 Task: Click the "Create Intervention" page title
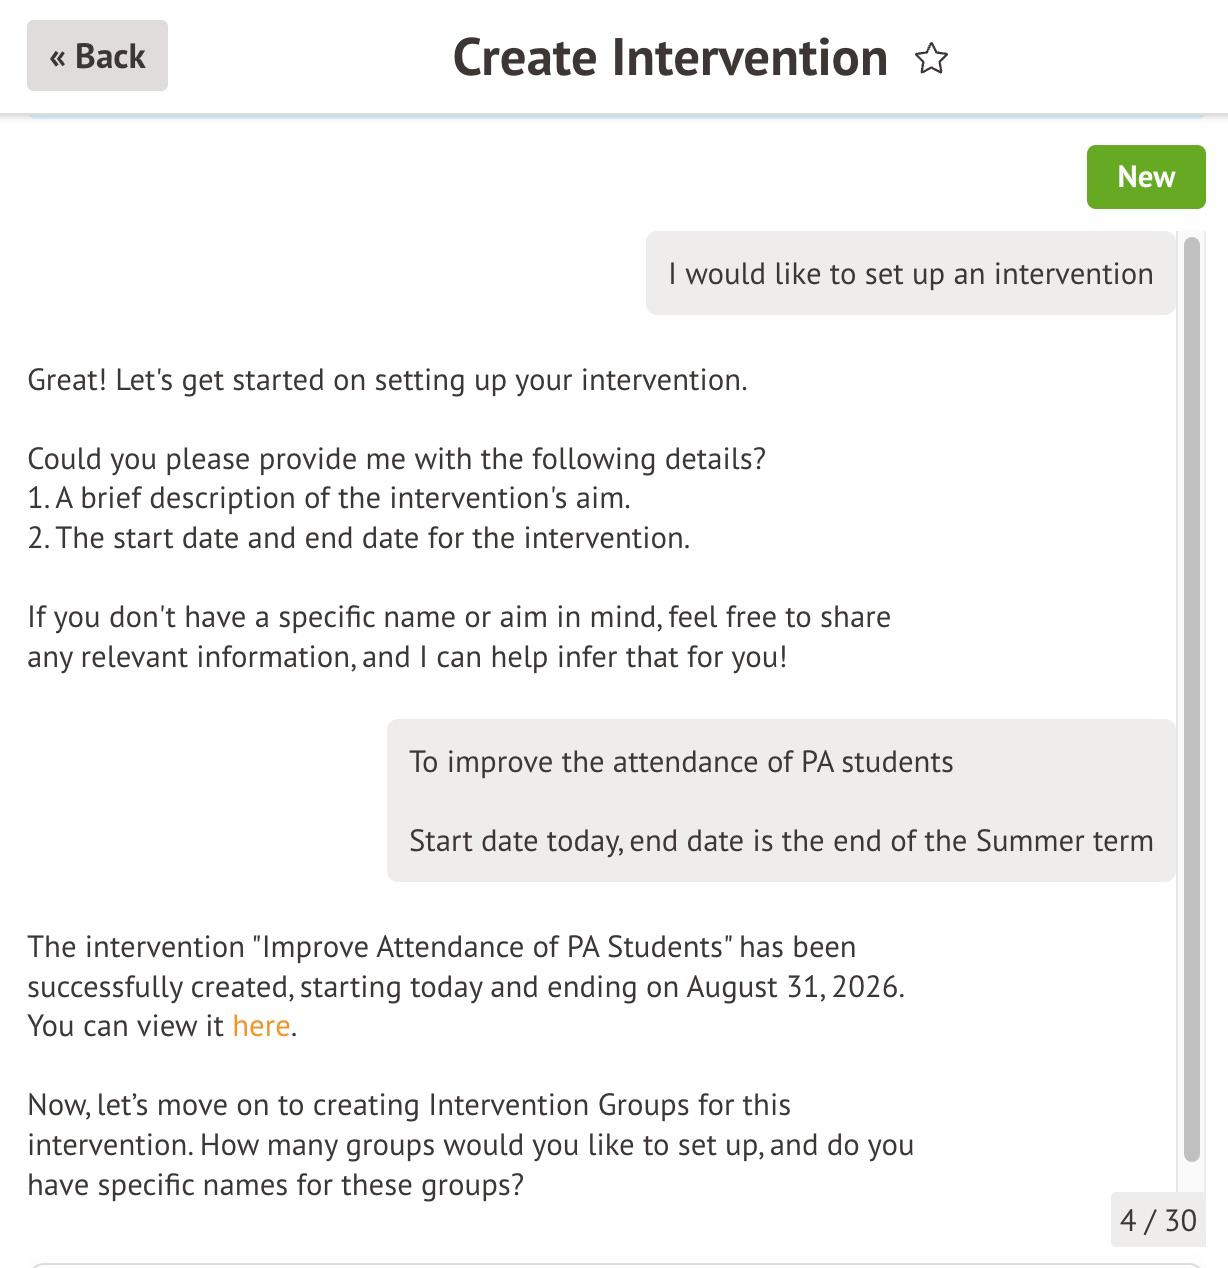pyautogui.click(x=670, y=58)
